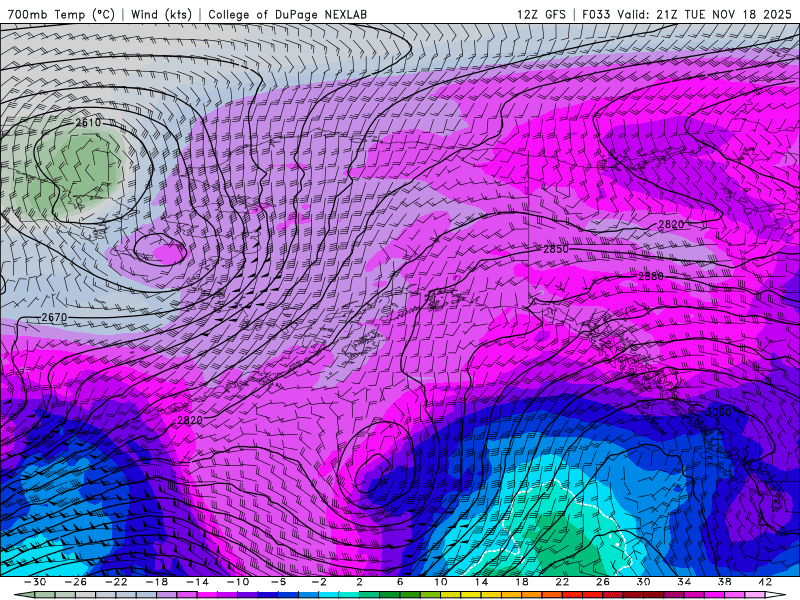Click the left arrow end of the color bar
This screenshot has width=800, height=600.
[23, 595]
